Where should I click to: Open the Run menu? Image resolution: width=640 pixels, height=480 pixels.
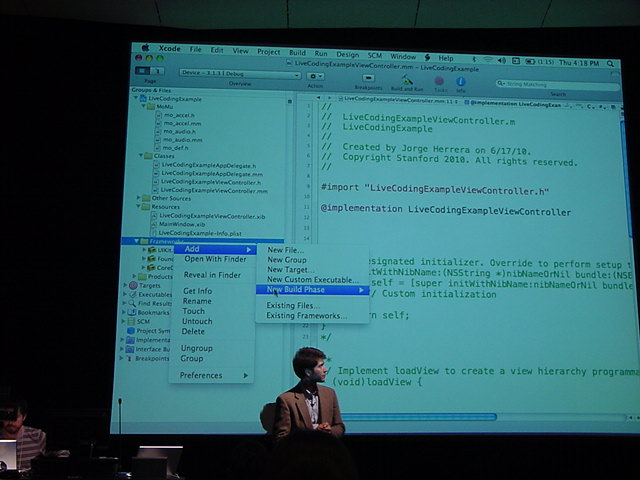pos(321,53)
